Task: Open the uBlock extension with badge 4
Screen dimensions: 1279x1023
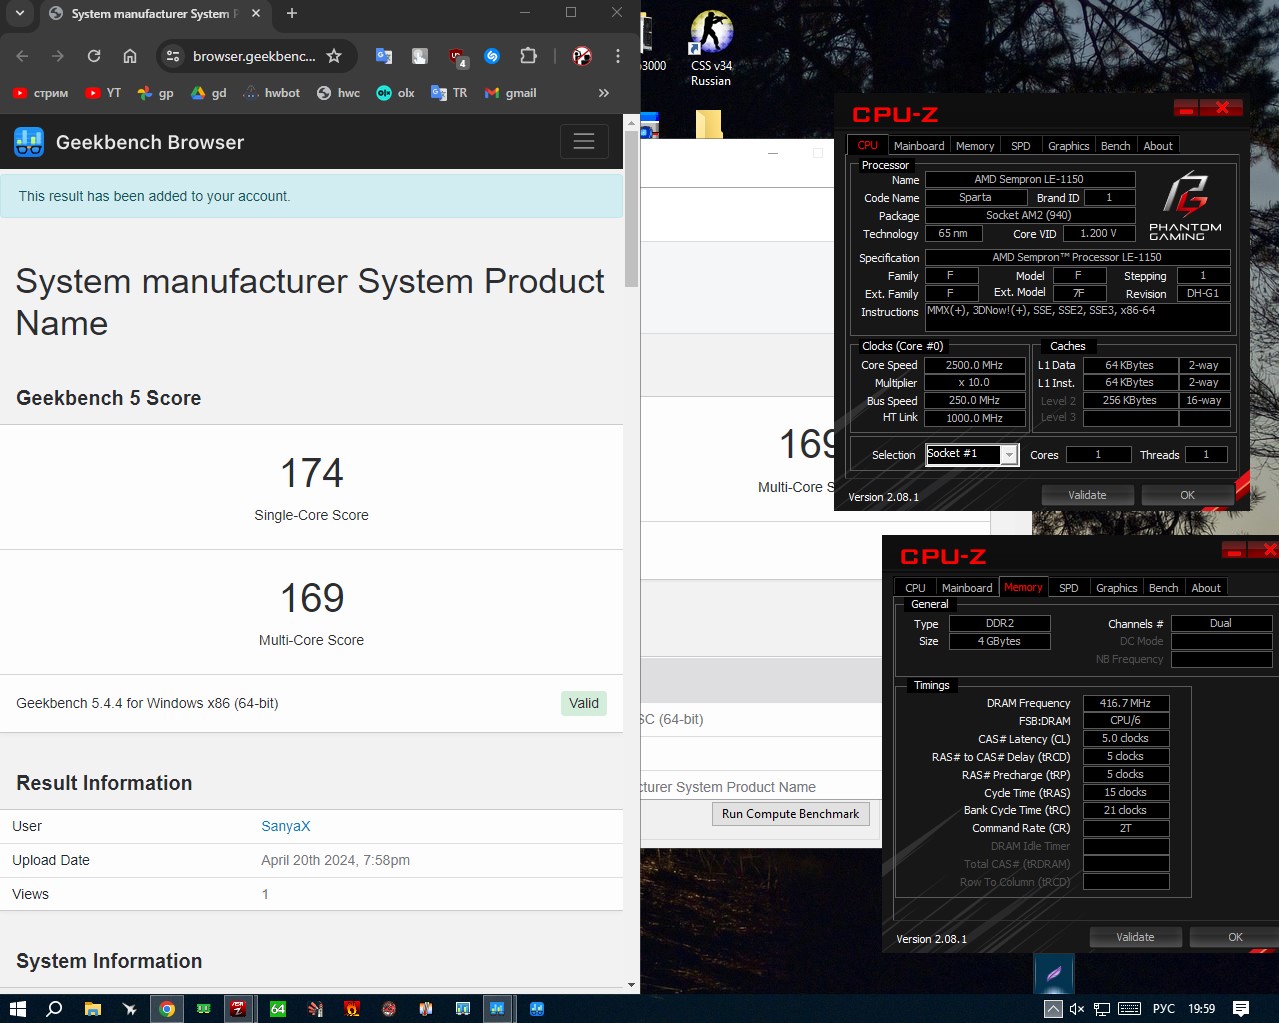Action: click(x=457, y=57)
